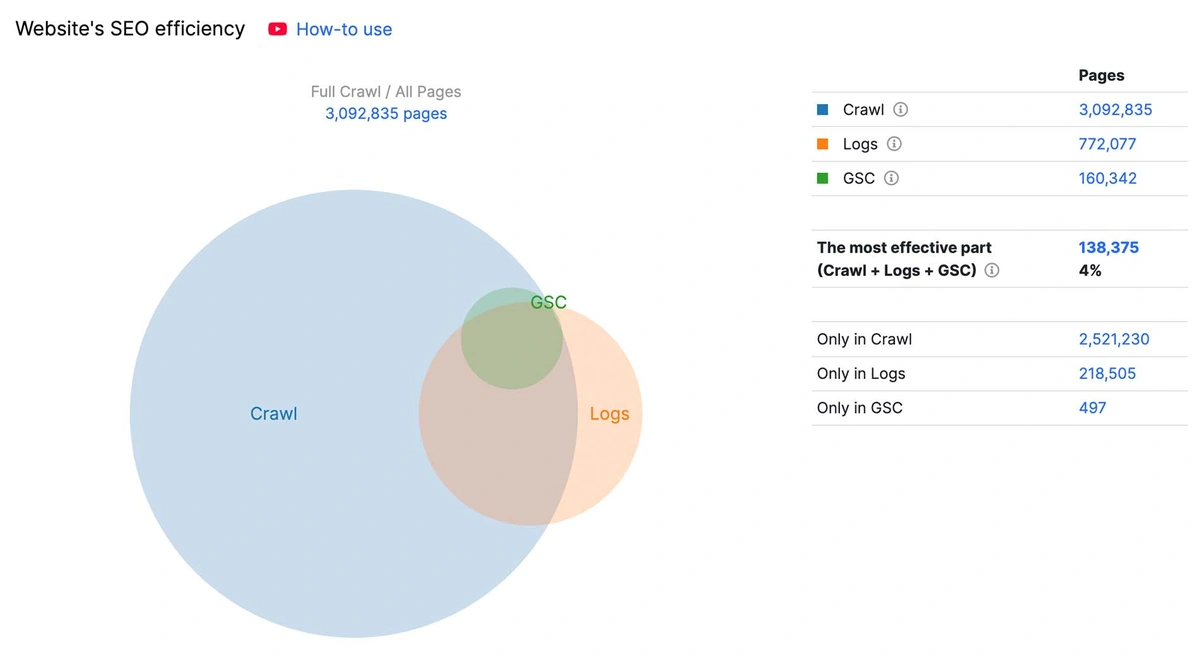This screenshot has width=1200, height=664.
Task: Click info icon next to GSC
Action: point(891,178)
